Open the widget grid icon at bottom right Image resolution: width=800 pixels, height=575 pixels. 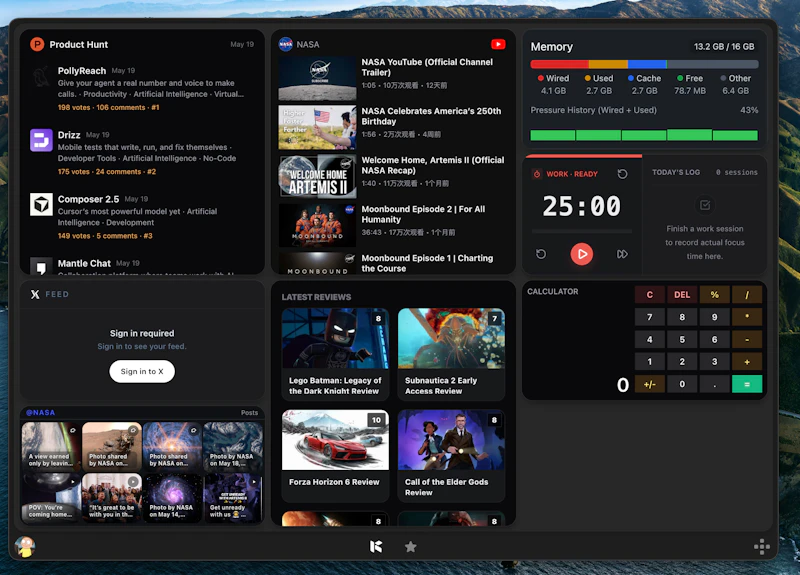click(x=762, y=546)
